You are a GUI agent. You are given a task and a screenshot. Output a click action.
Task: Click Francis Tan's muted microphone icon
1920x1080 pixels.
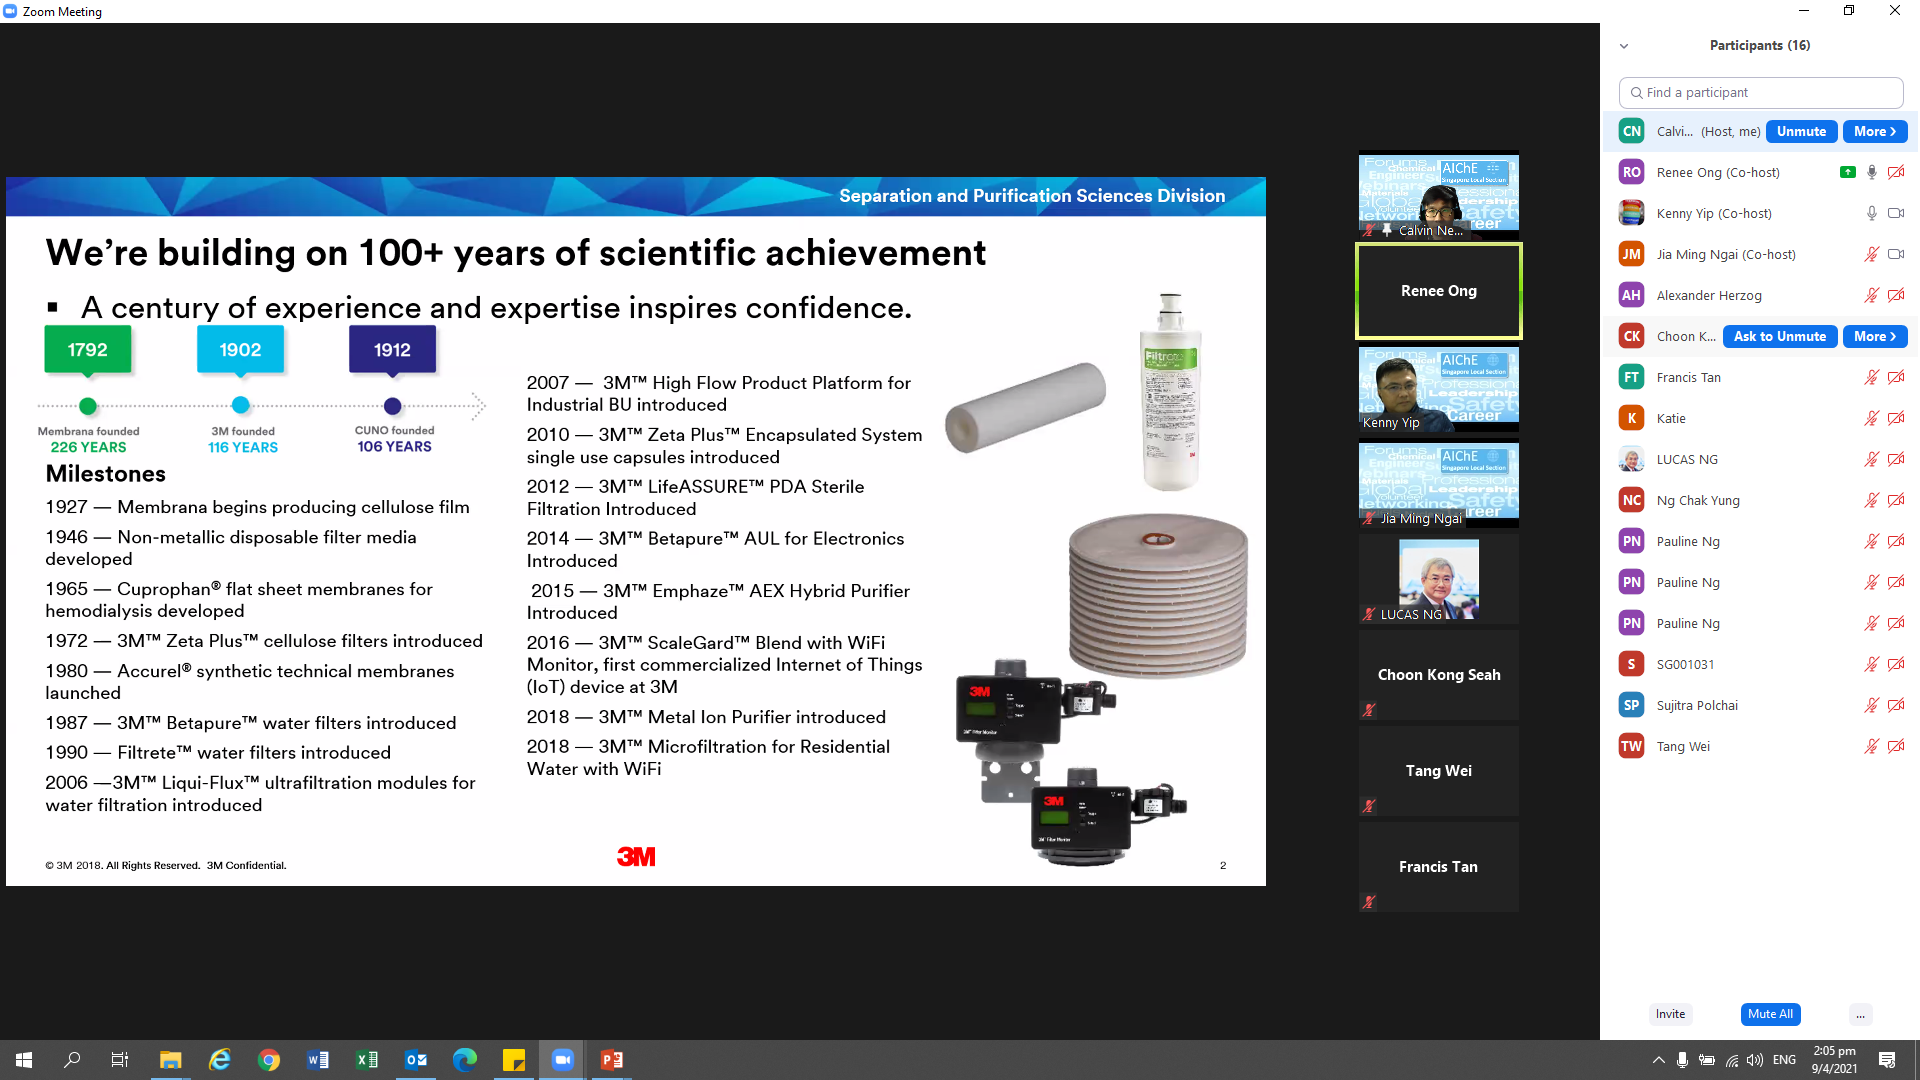[x=1871, y=377]
